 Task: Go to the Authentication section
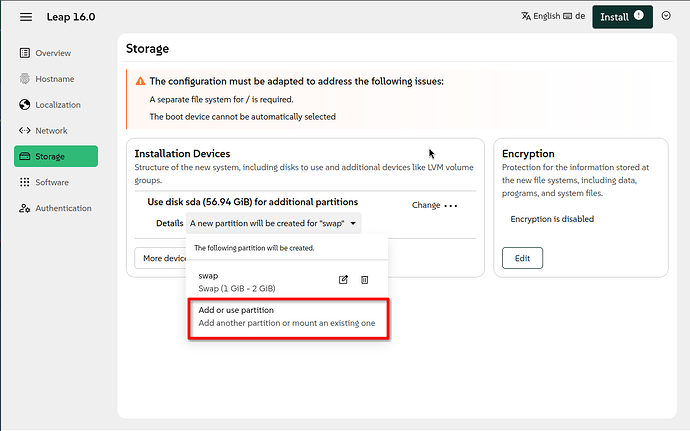pyautogui.click(x=56, y=208)
